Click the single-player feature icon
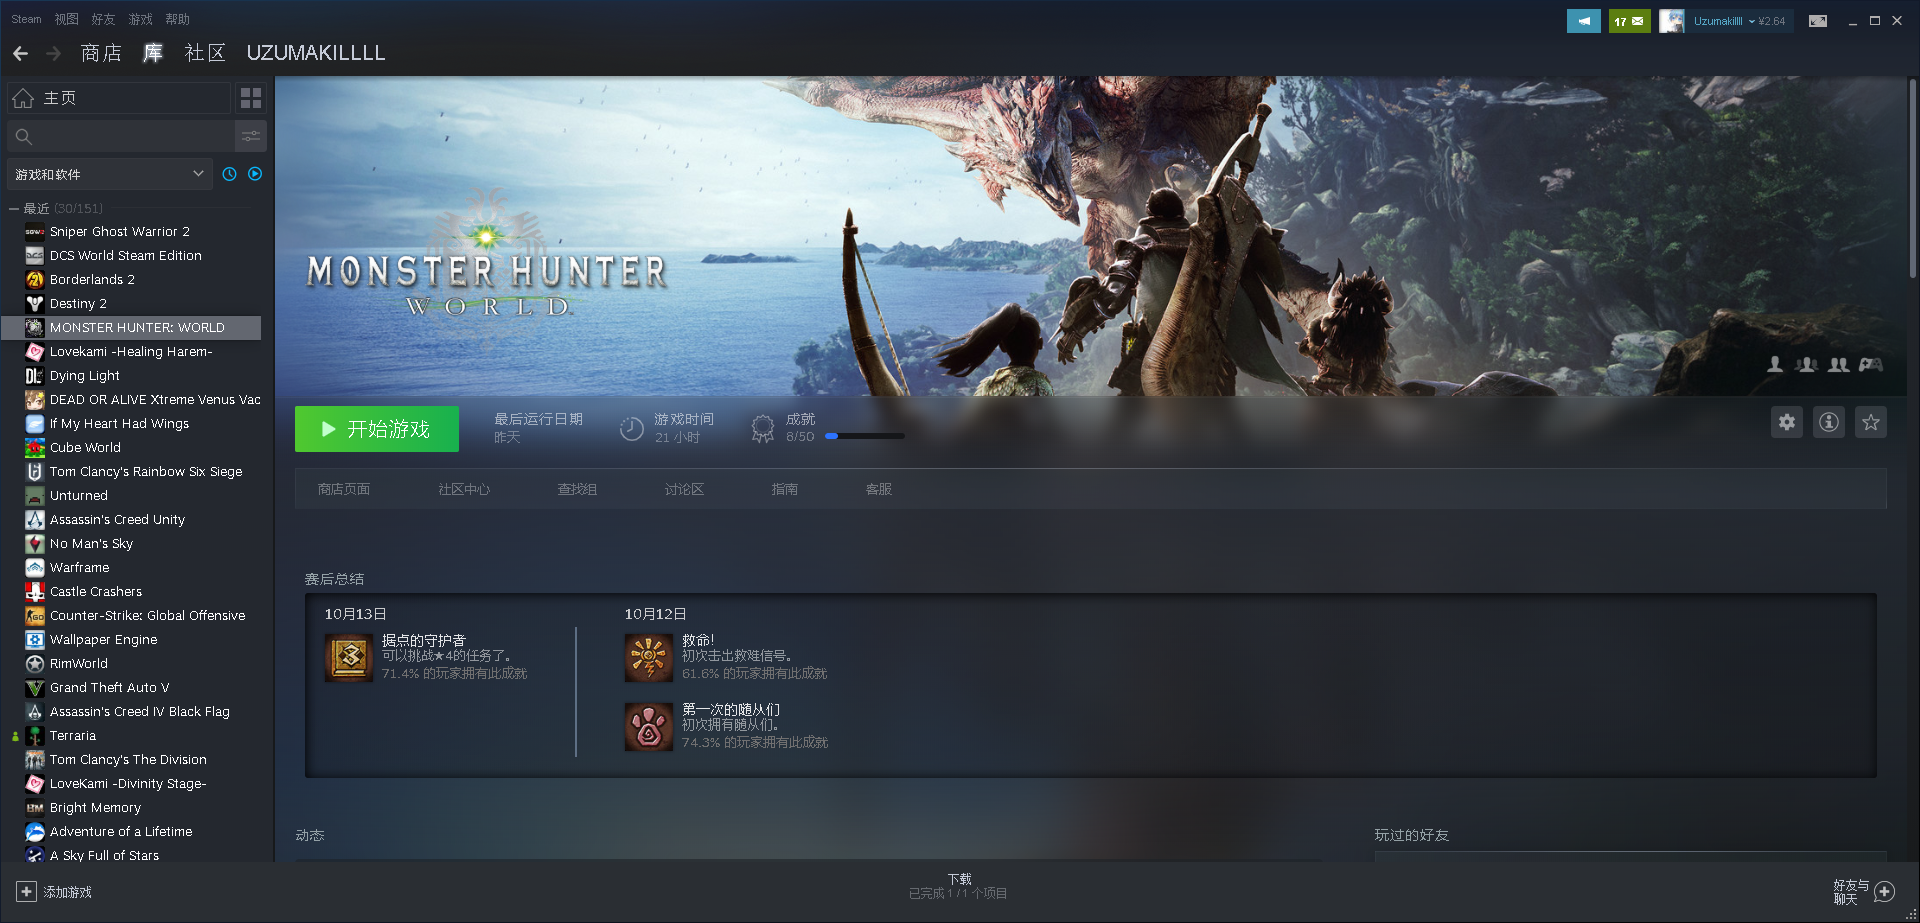1920x923 pixels. coord(1775,365)
